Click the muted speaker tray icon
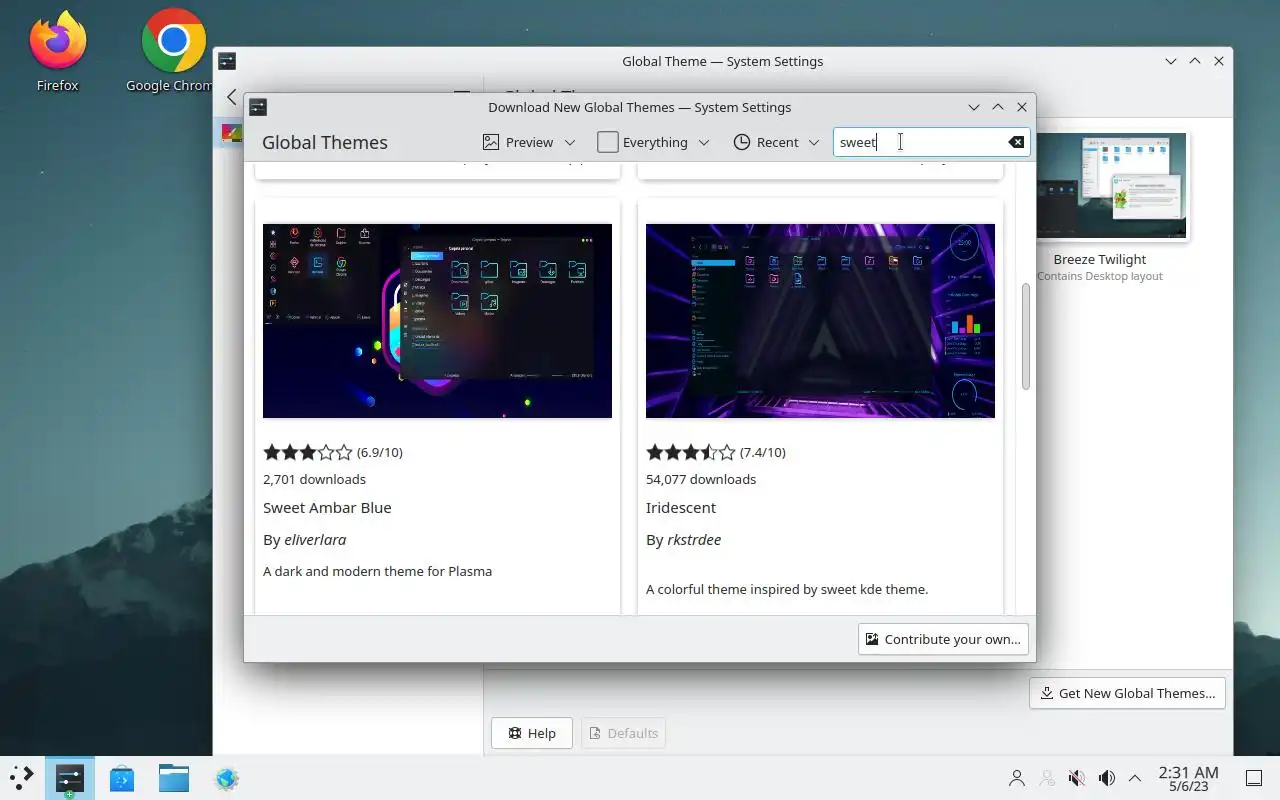Viewport: 1280px width, 800px height. [x=1077, y=778]
